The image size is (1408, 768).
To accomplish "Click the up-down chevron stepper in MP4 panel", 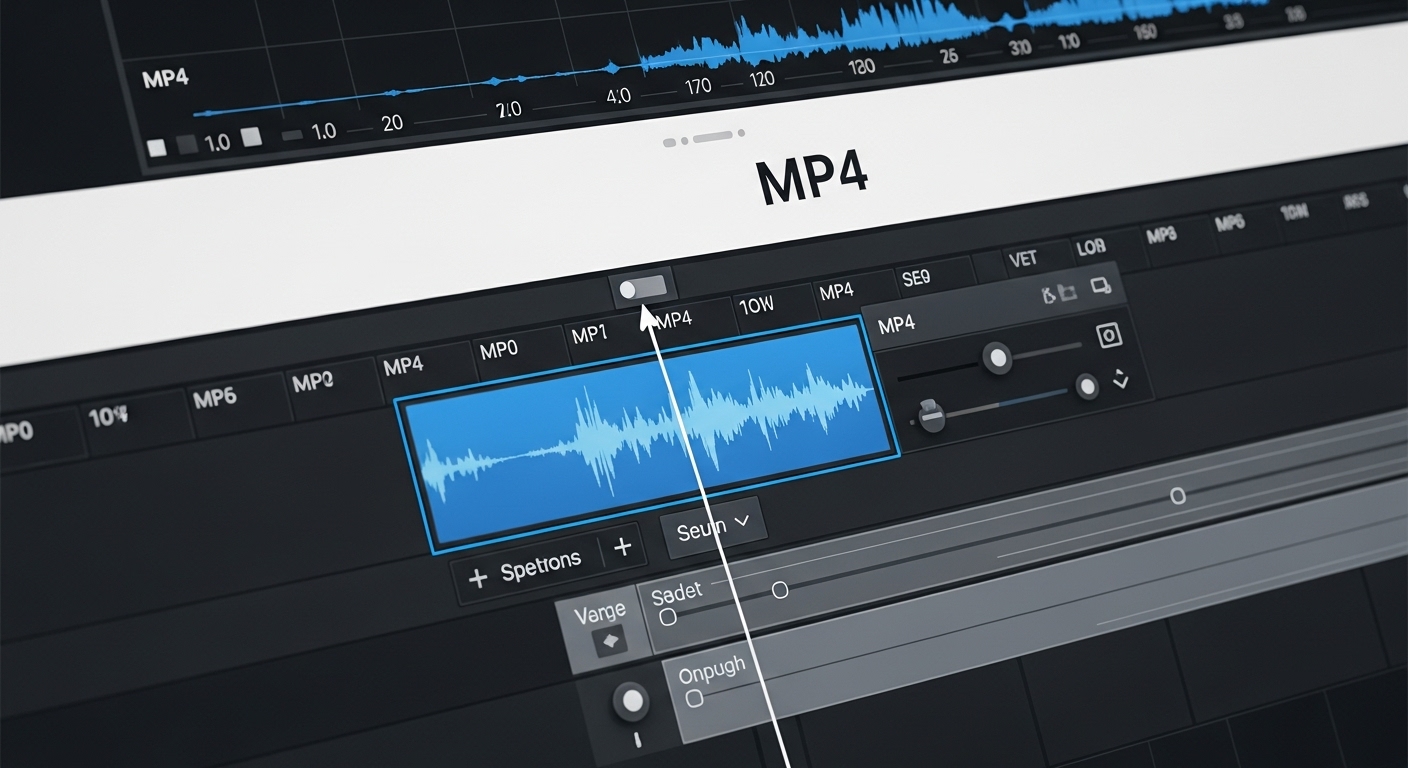I will pos(1120,379).
